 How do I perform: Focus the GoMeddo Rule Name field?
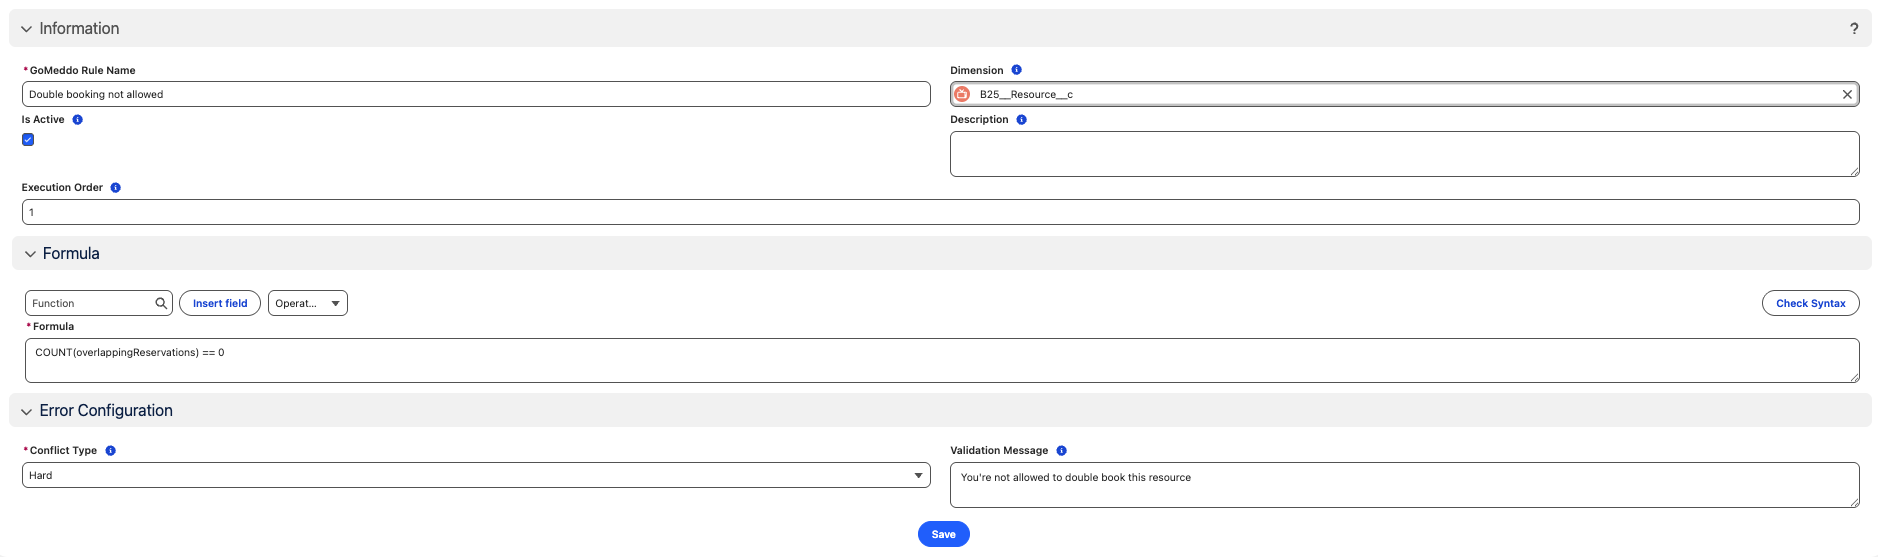point(476,94)
